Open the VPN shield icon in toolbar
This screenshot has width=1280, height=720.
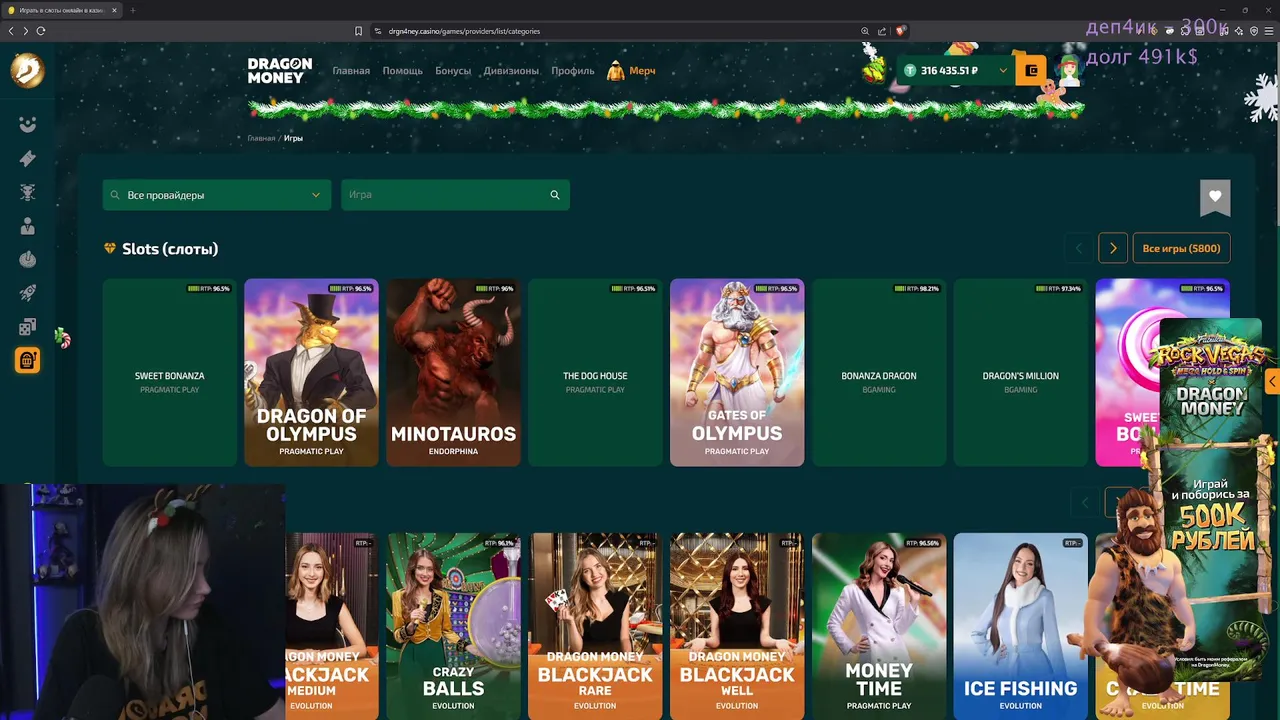(1254, 31)
